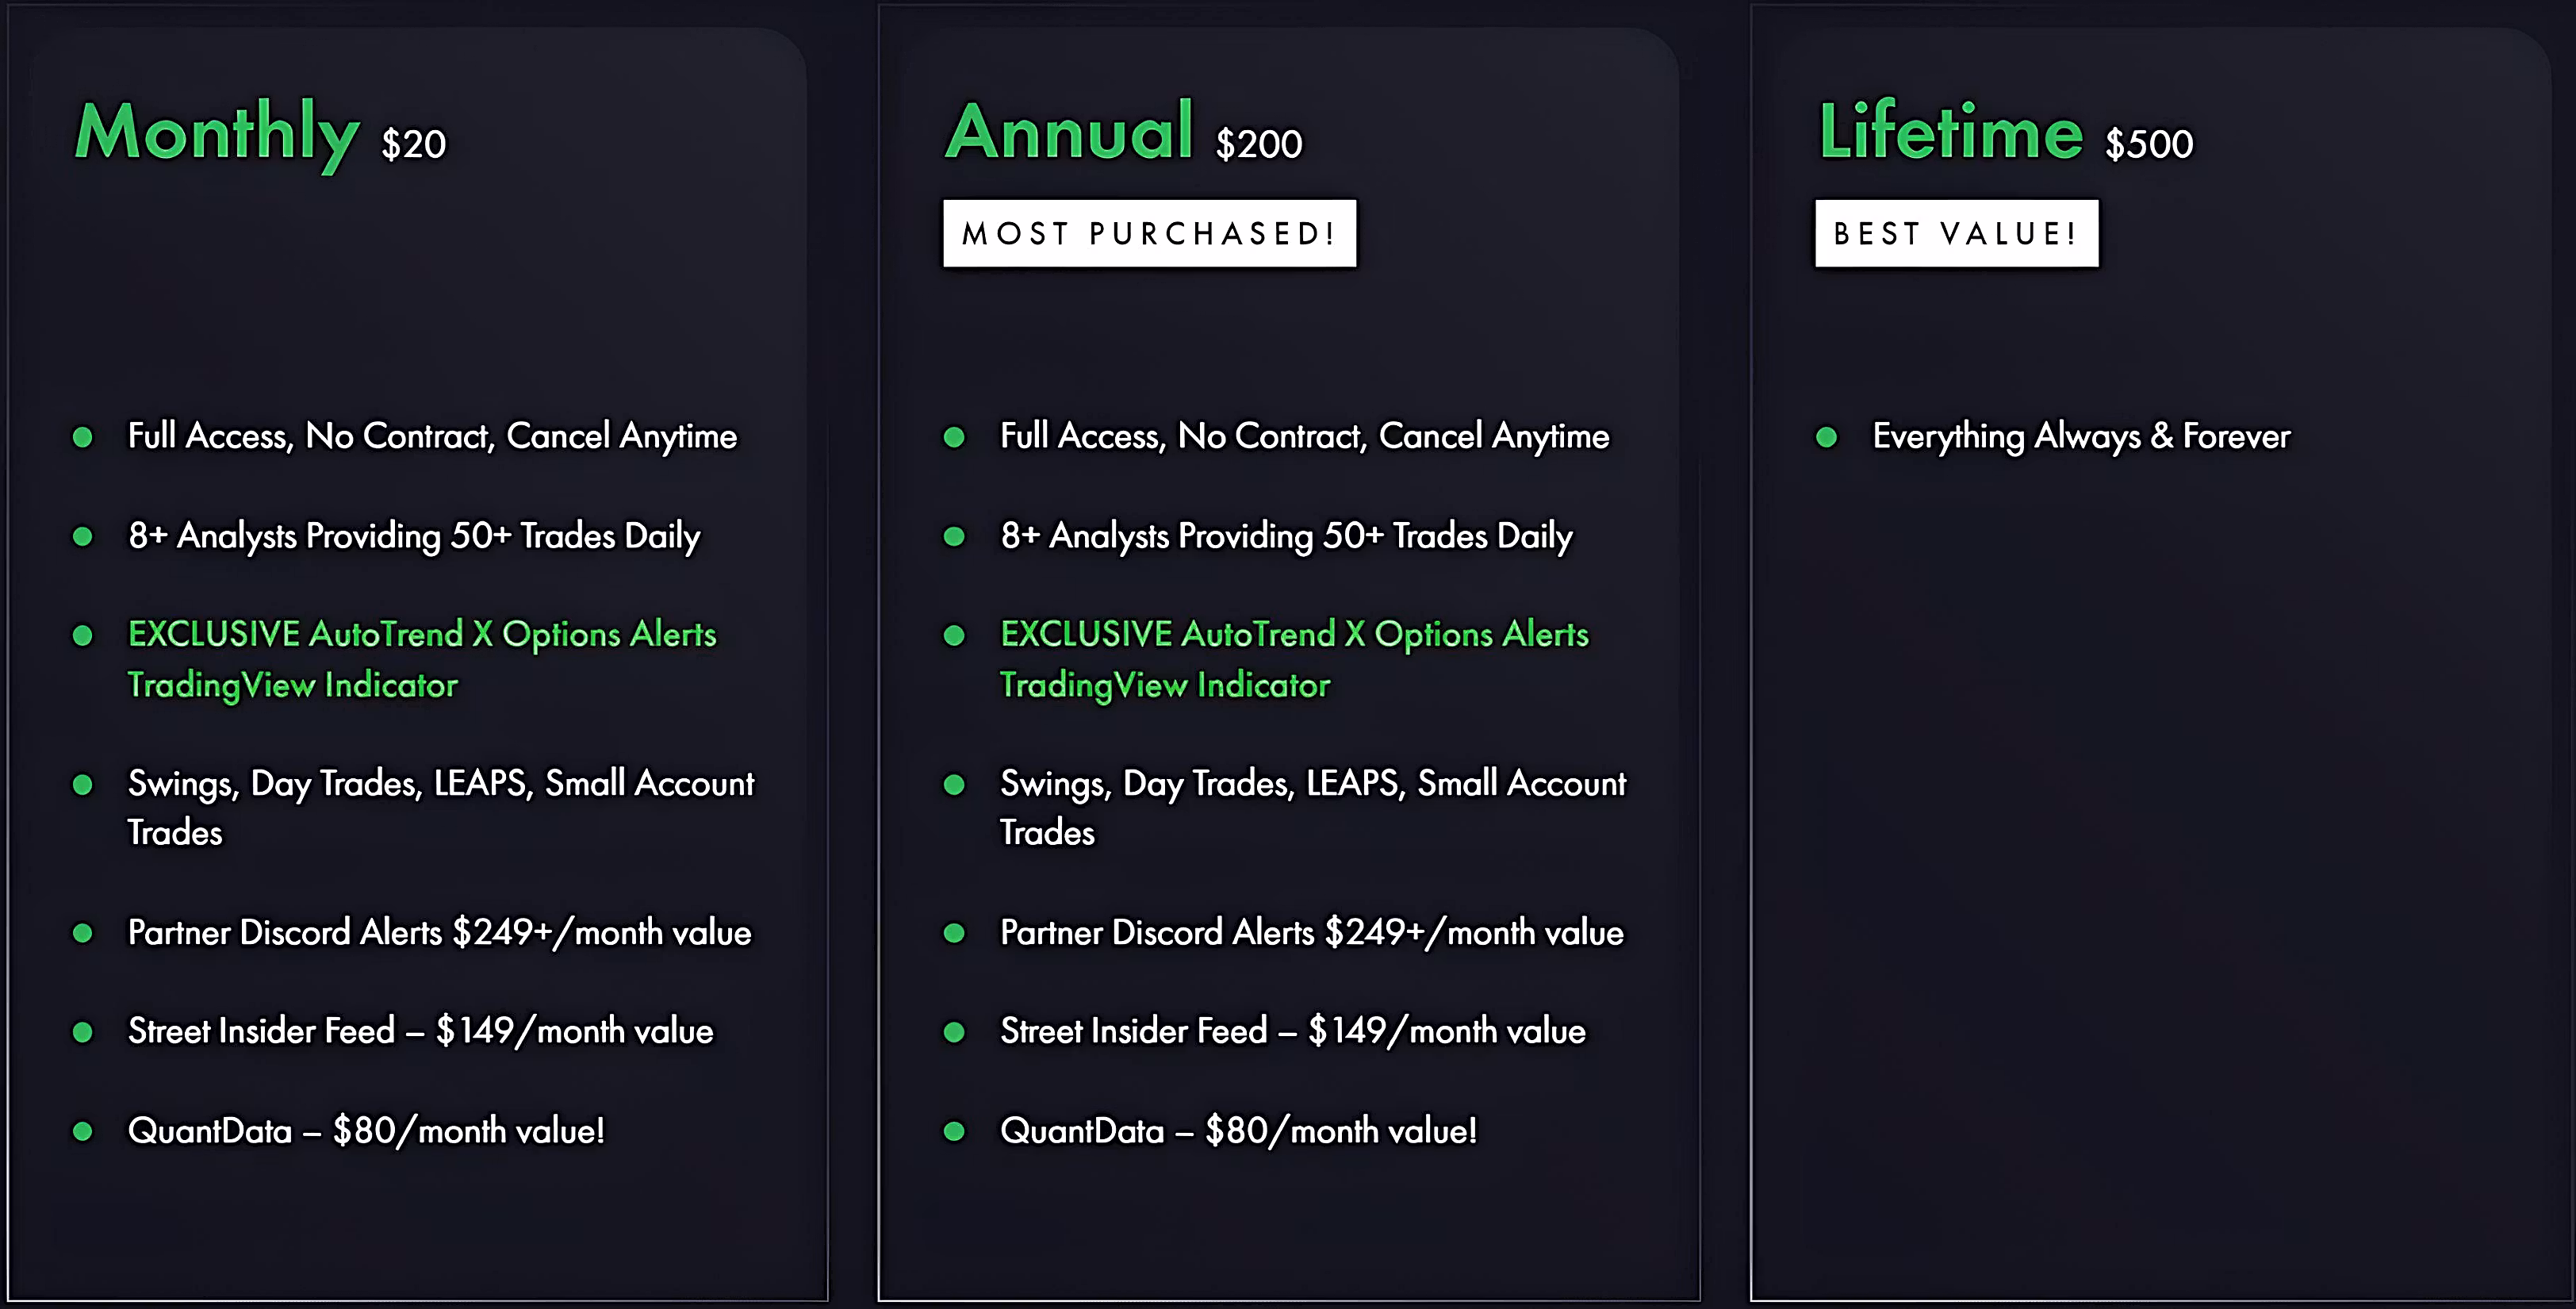Click Annual QuantData $80/month value line
The width and height of the screenshot is (2576, 1309).
point(1237,1131)
